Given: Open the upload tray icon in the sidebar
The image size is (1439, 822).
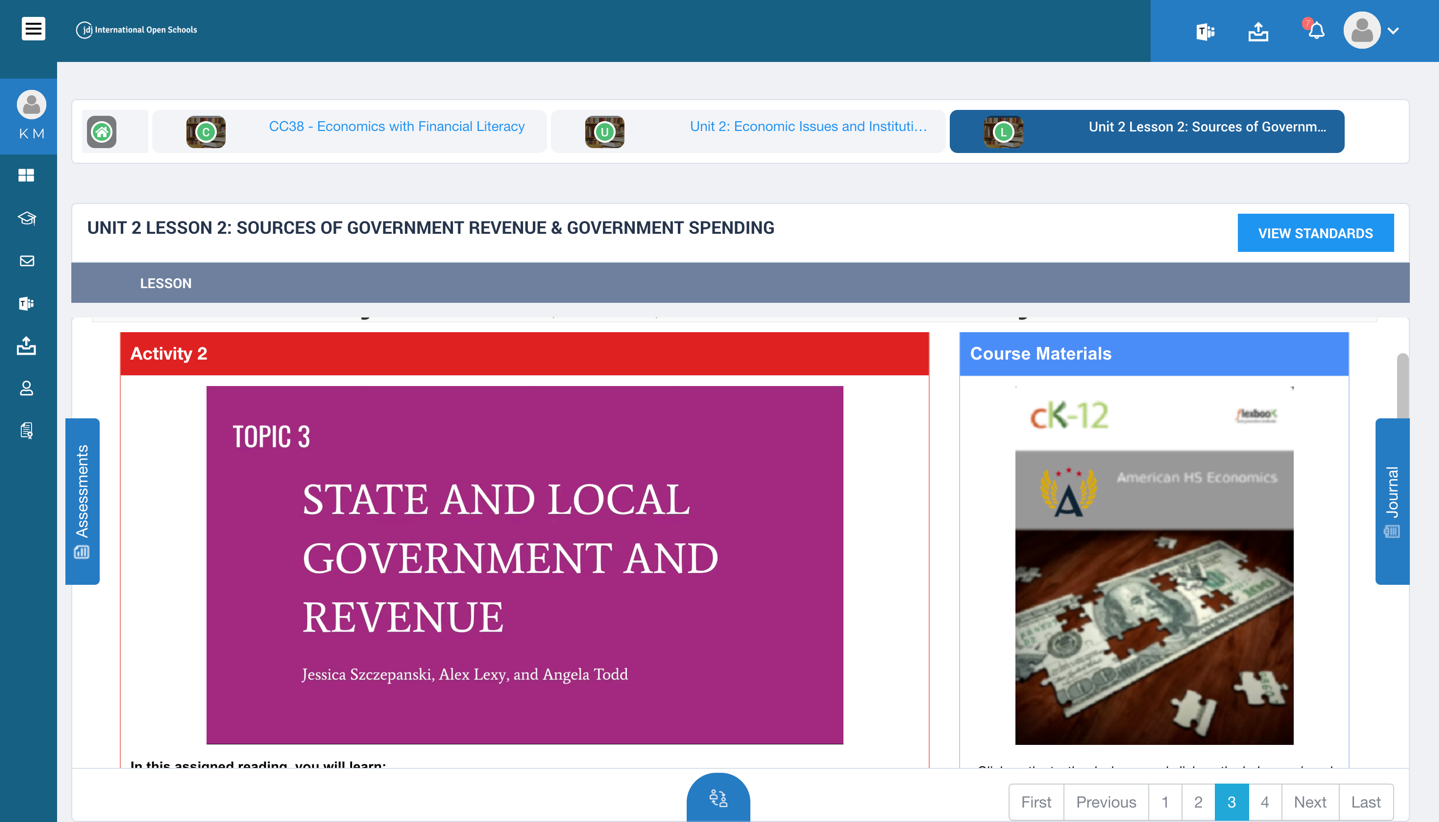Looking at the screenshot, I should pyautogui.click(x=27, y=346).
